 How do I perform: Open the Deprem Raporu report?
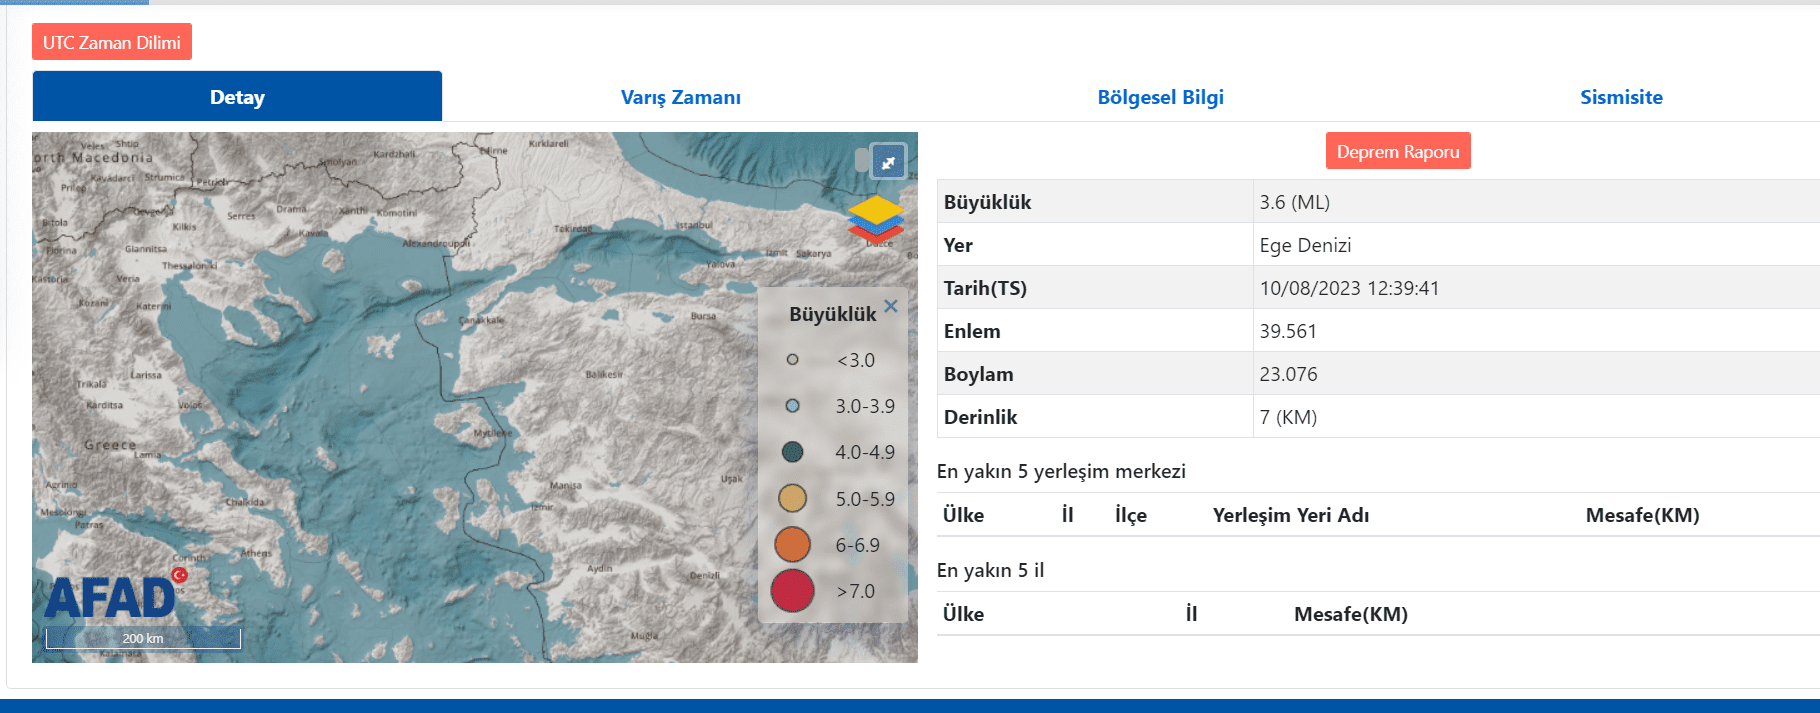pos(1398,151)
